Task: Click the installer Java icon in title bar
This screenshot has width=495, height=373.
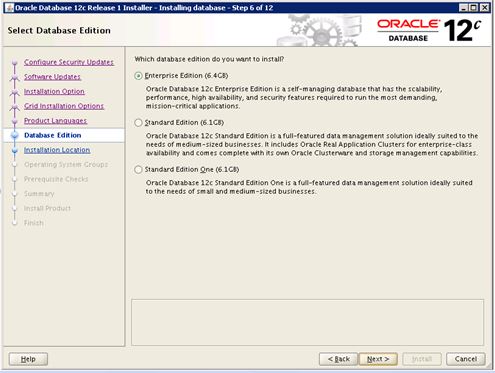Action: click(x=10, y=8)
